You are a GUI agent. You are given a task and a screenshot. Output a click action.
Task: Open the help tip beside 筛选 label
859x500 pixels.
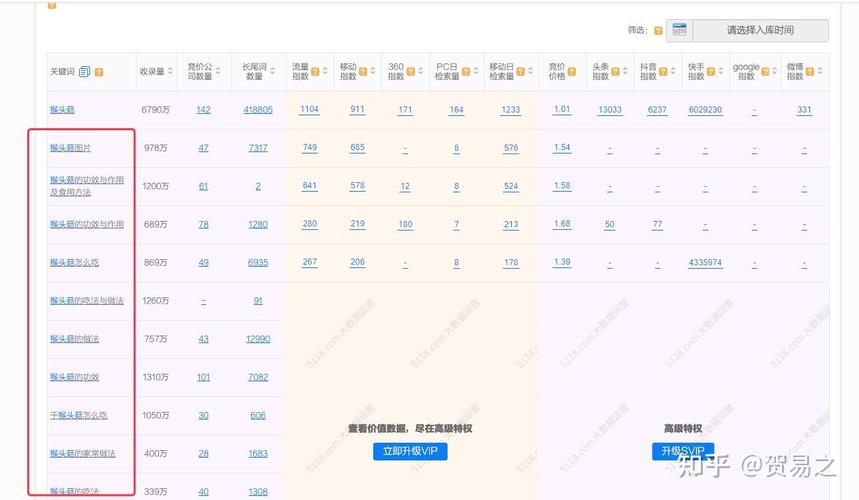tap(658, 31)
